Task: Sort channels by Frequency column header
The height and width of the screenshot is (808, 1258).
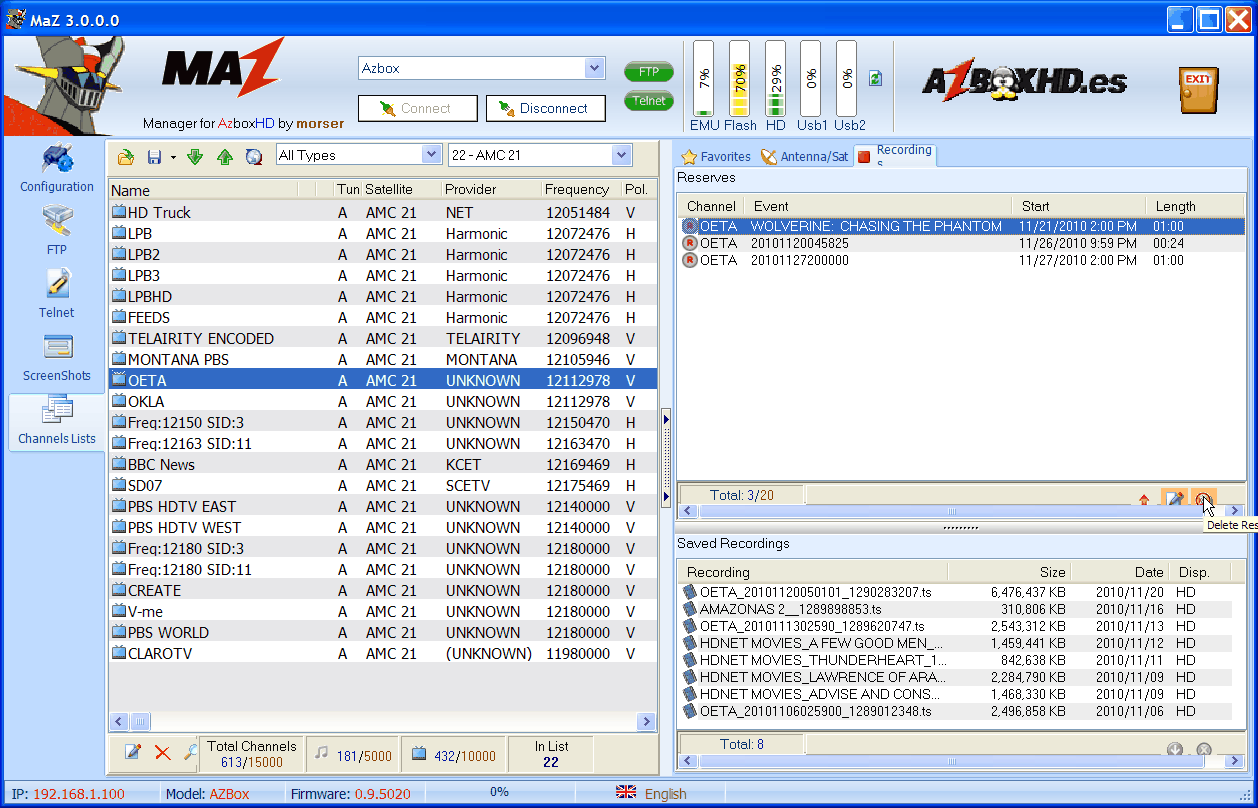Action: (x=580, y=190)
